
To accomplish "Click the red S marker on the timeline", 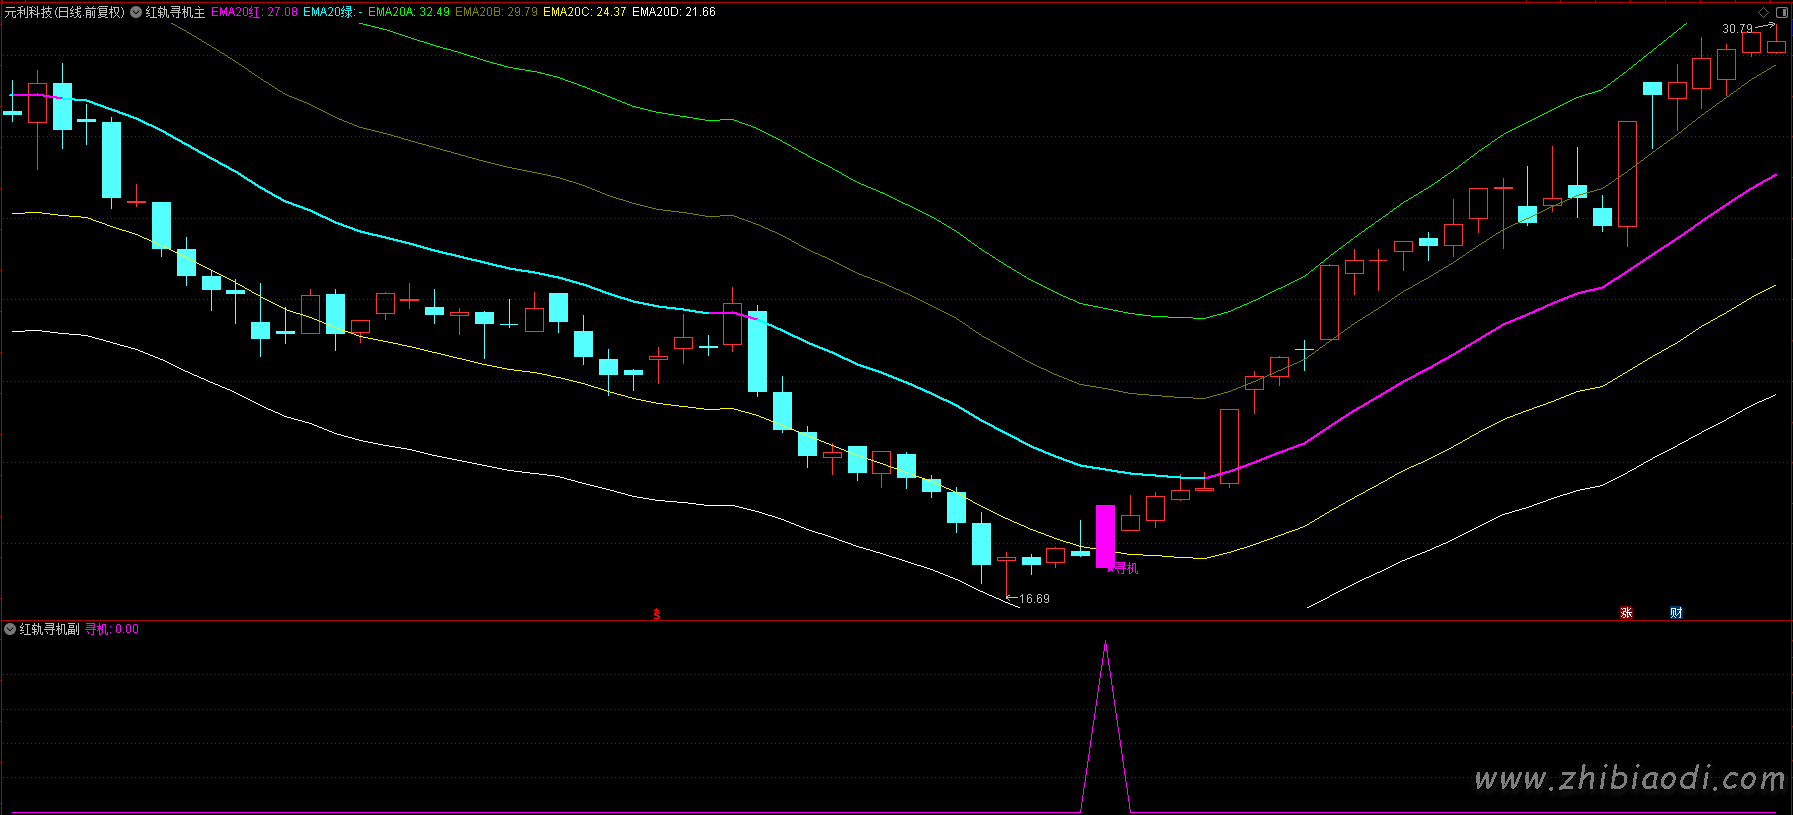I will (x=657, y=614).
